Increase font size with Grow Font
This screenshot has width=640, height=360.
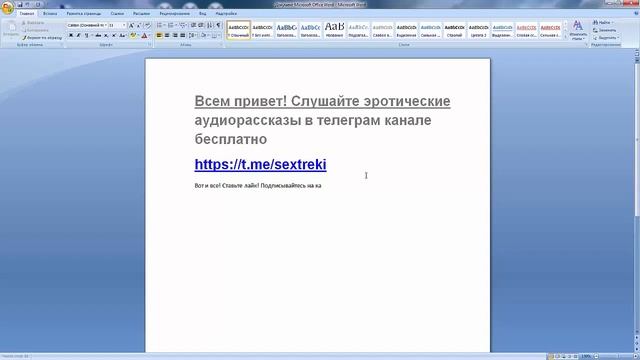[x=131, y=25]
